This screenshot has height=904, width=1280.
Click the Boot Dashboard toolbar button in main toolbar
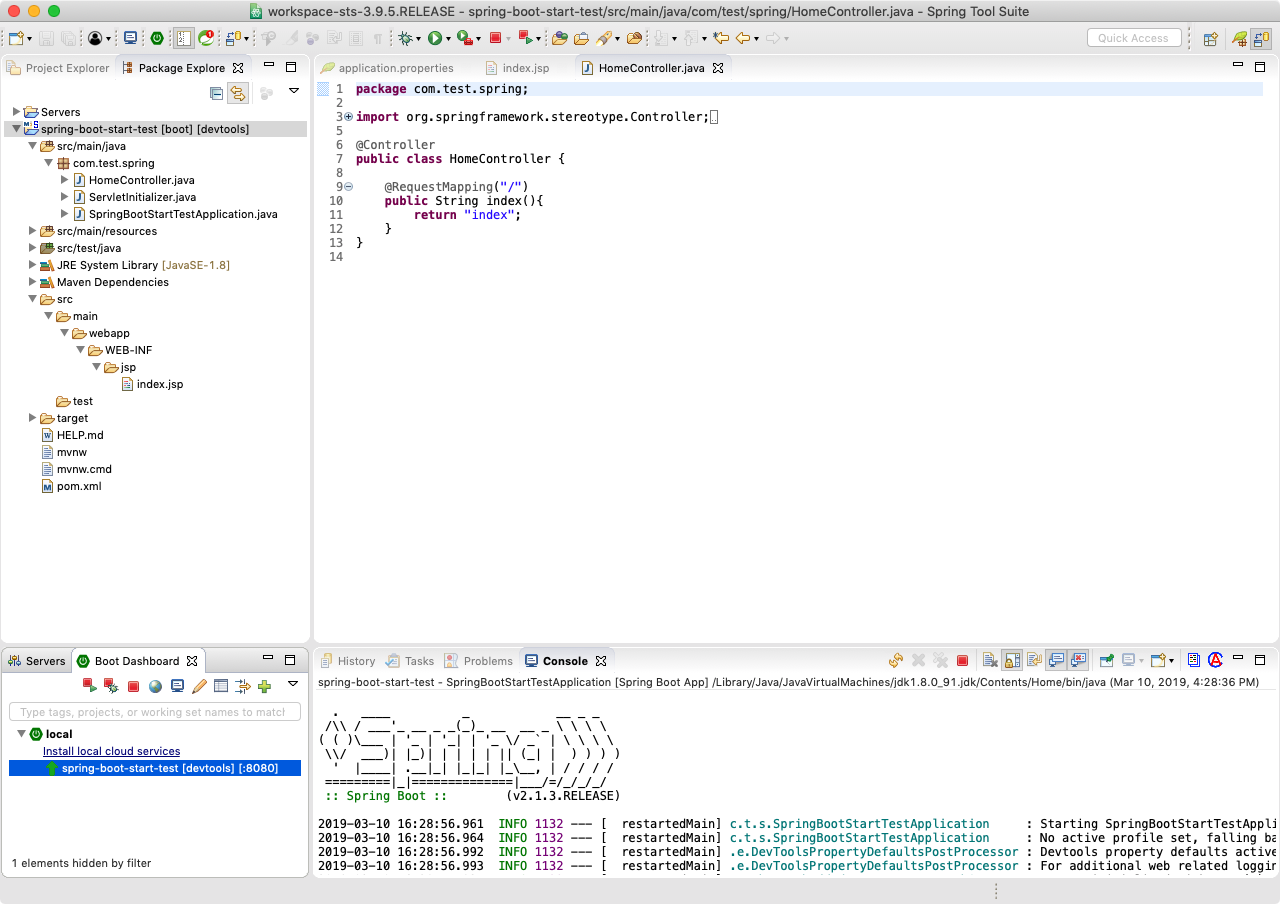coord(157,38)
